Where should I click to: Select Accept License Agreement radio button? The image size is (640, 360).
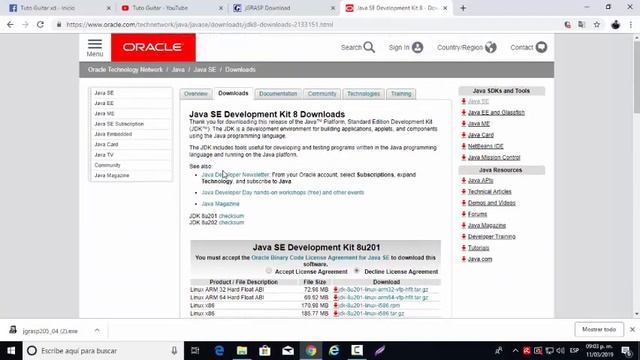269,271
